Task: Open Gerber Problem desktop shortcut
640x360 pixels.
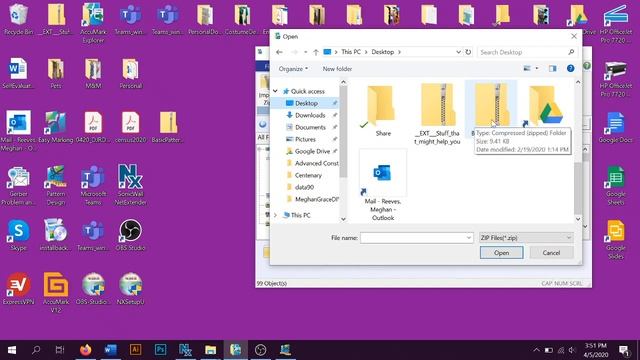Action: click(x=18, y=186)
